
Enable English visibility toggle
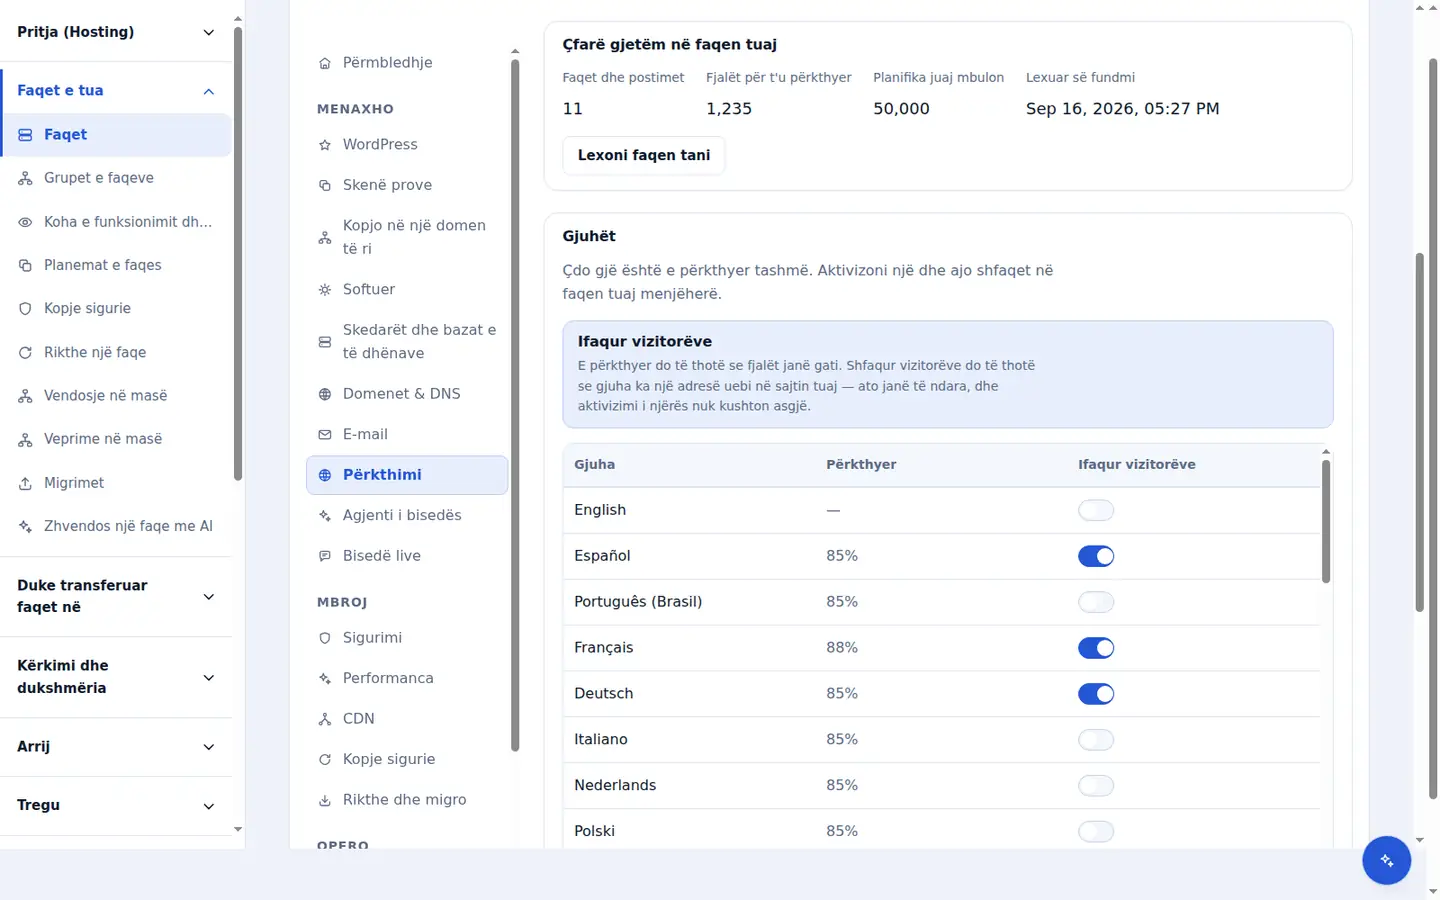tap(1096, 510)
